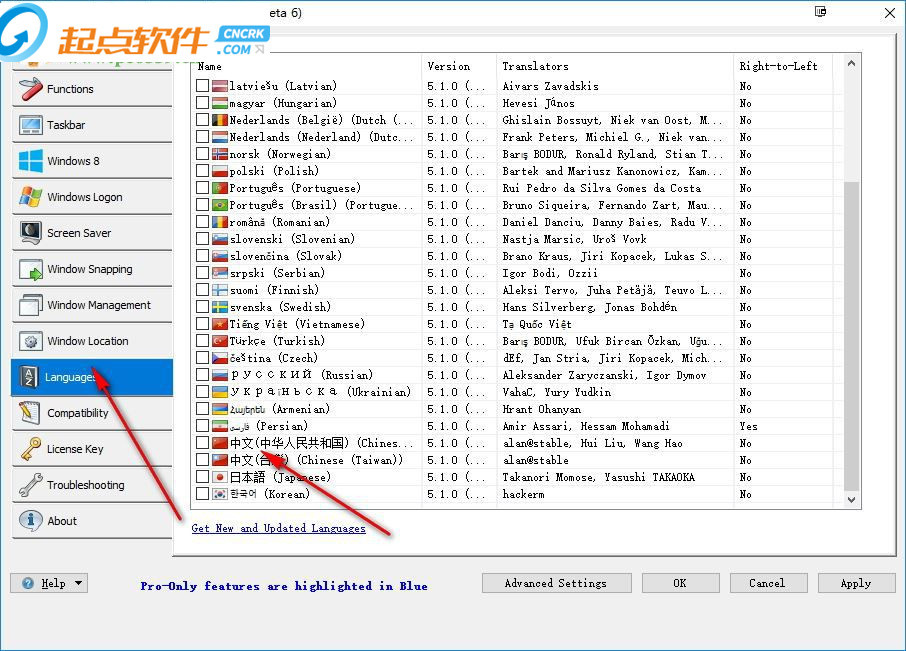
Task: Click the list scroll up arrow
Action: click(x=851, y=64)
